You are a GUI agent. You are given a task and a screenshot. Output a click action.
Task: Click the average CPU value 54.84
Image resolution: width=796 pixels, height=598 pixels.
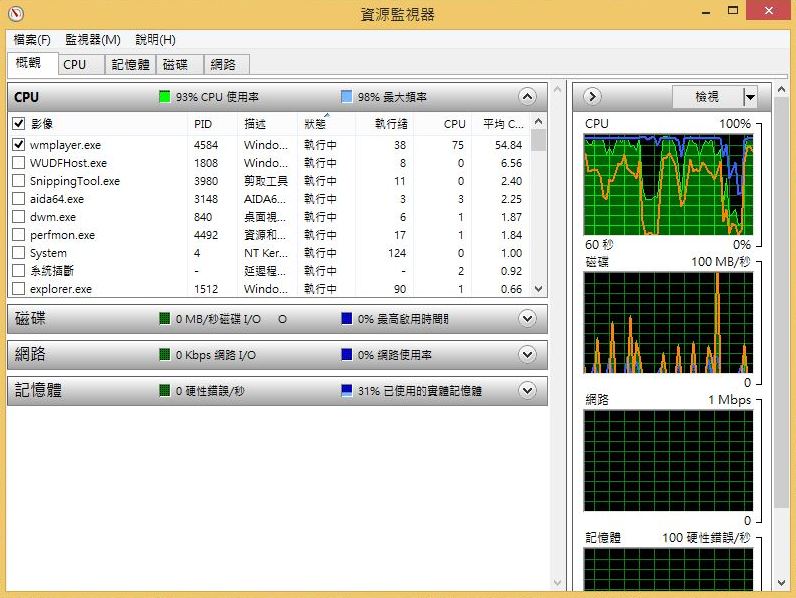[x=508, y=145]
